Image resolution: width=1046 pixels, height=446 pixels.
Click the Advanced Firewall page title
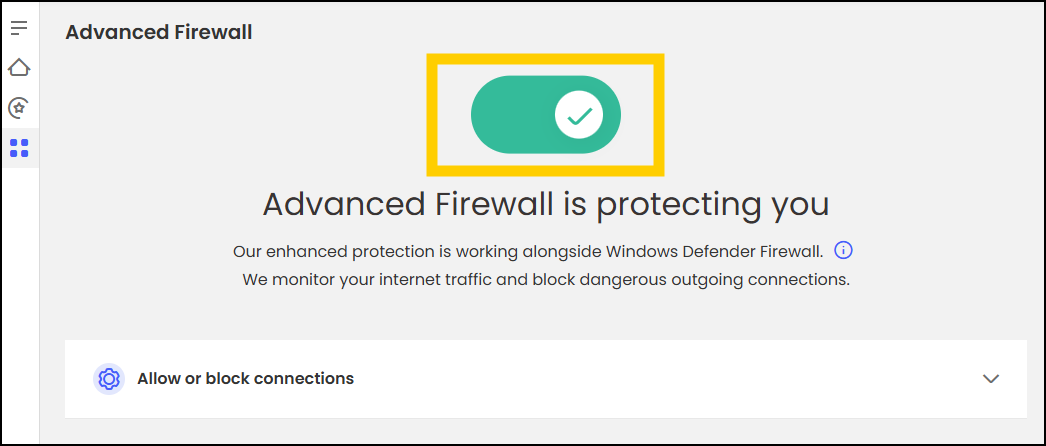coord(159,32)
